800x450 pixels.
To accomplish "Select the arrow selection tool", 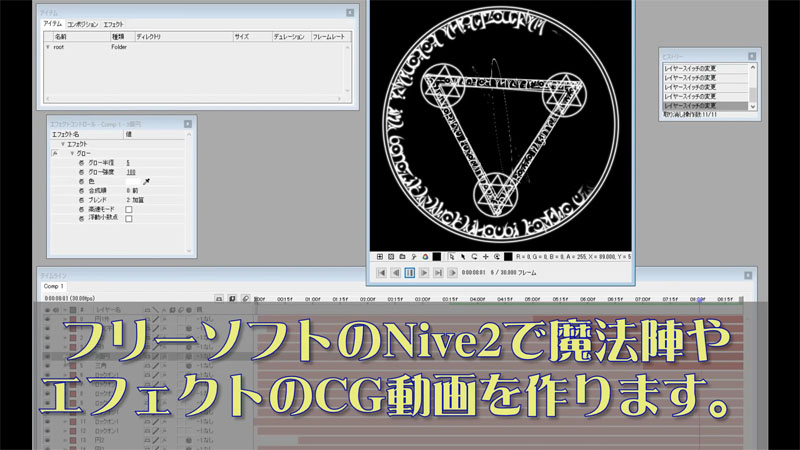I will pos(452,257).
